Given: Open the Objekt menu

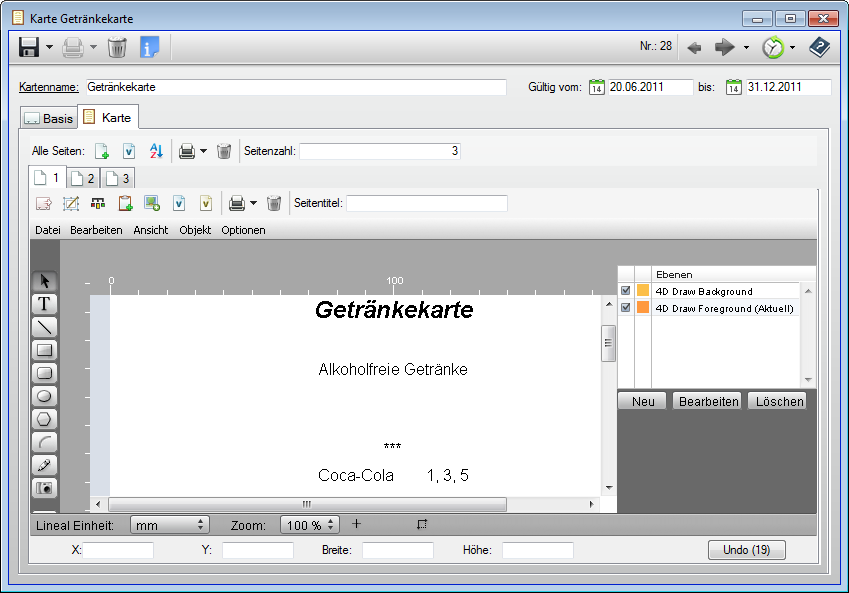Looking at the screenshot, I should point(195,230).
